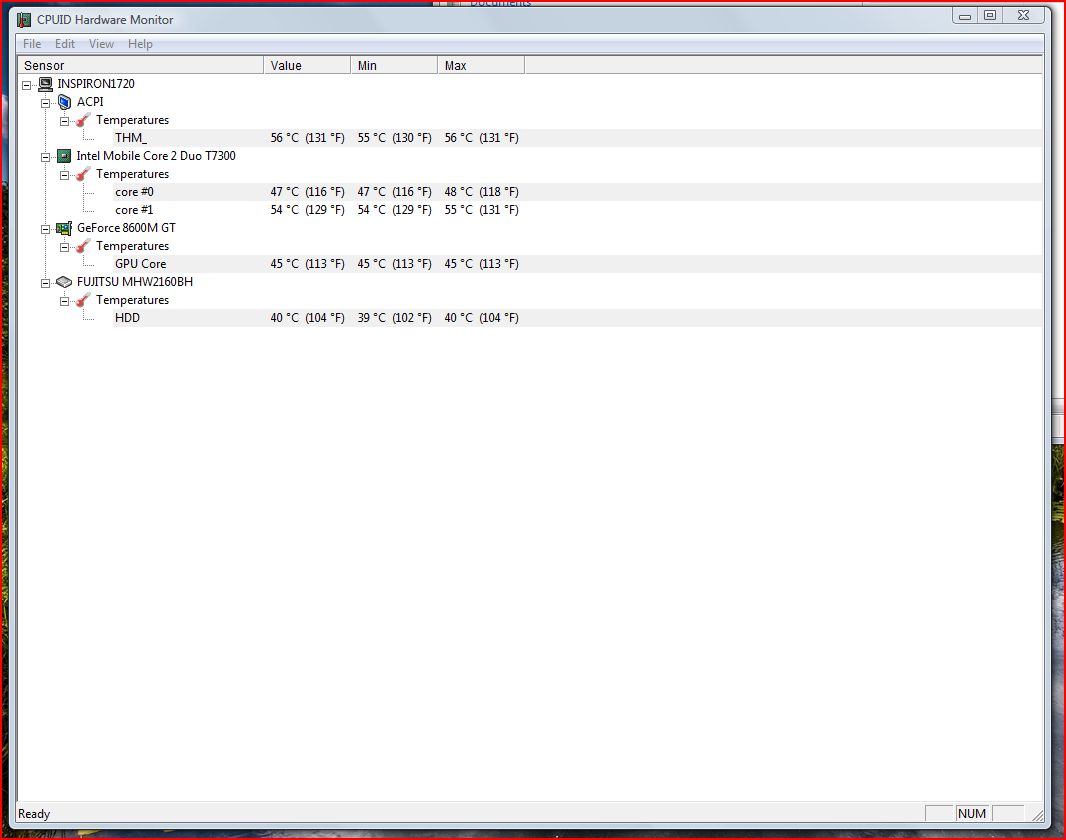Click THM_ current value 56 °C (131 °F)
Image resolution: width=1066 pixels, height=840 pixels.
pyautogui.click(x=307, y=138)
